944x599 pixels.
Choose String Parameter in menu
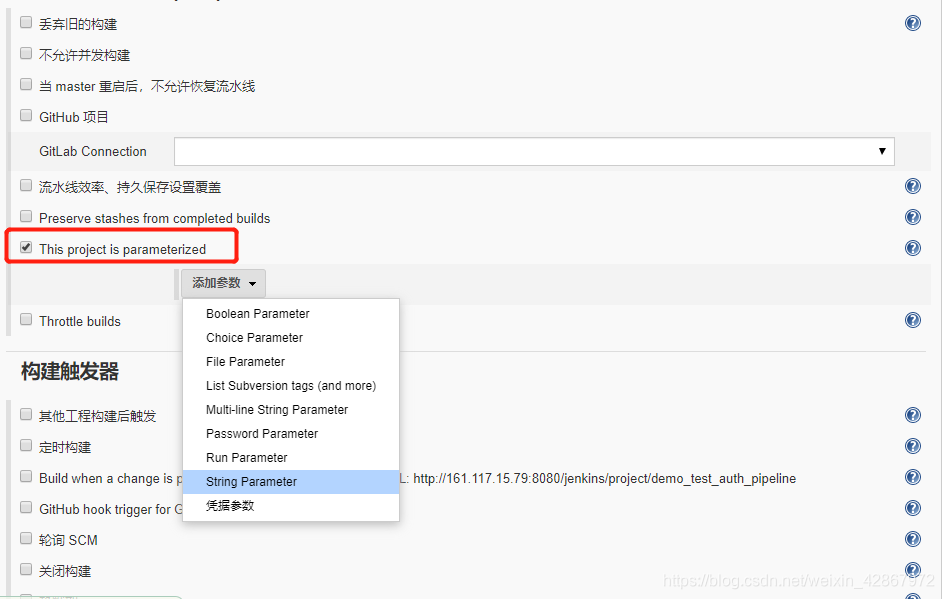click(x=291, y=482)
